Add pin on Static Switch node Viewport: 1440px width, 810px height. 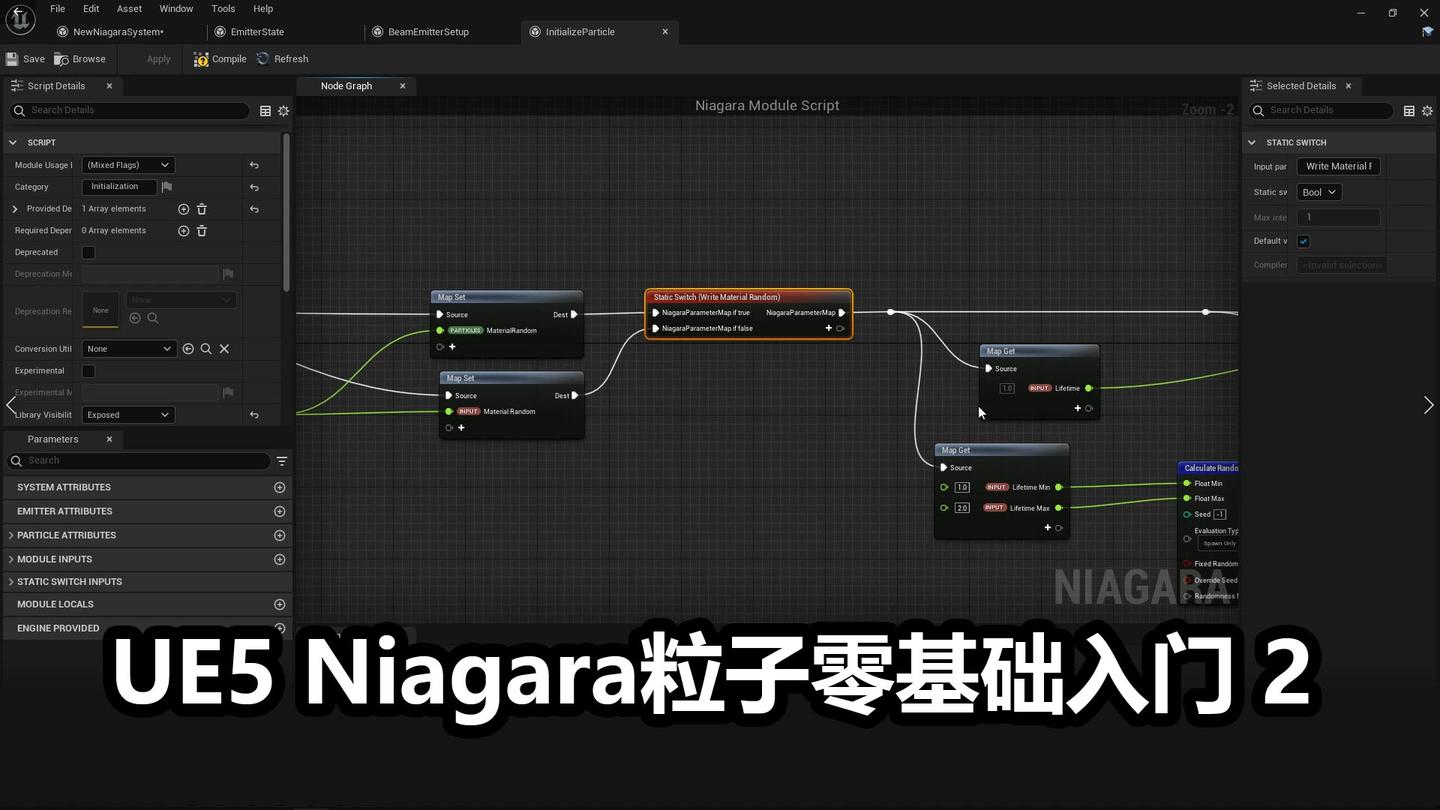click(828, 328)
